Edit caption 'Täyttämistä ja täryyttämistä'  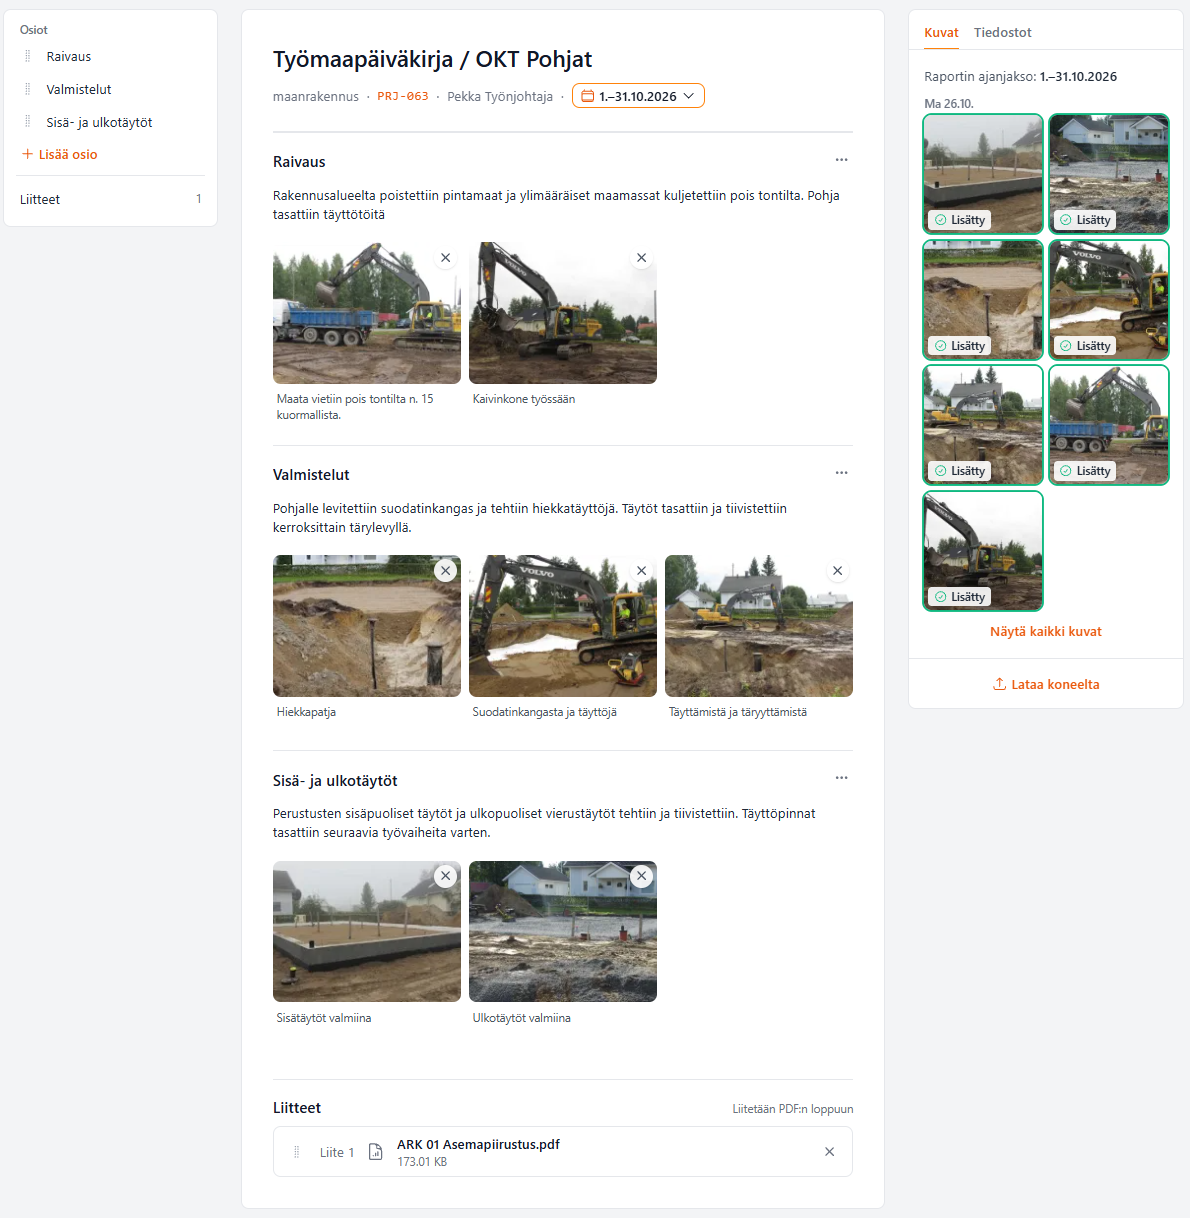pyautogui.click(x=738, y=712)
